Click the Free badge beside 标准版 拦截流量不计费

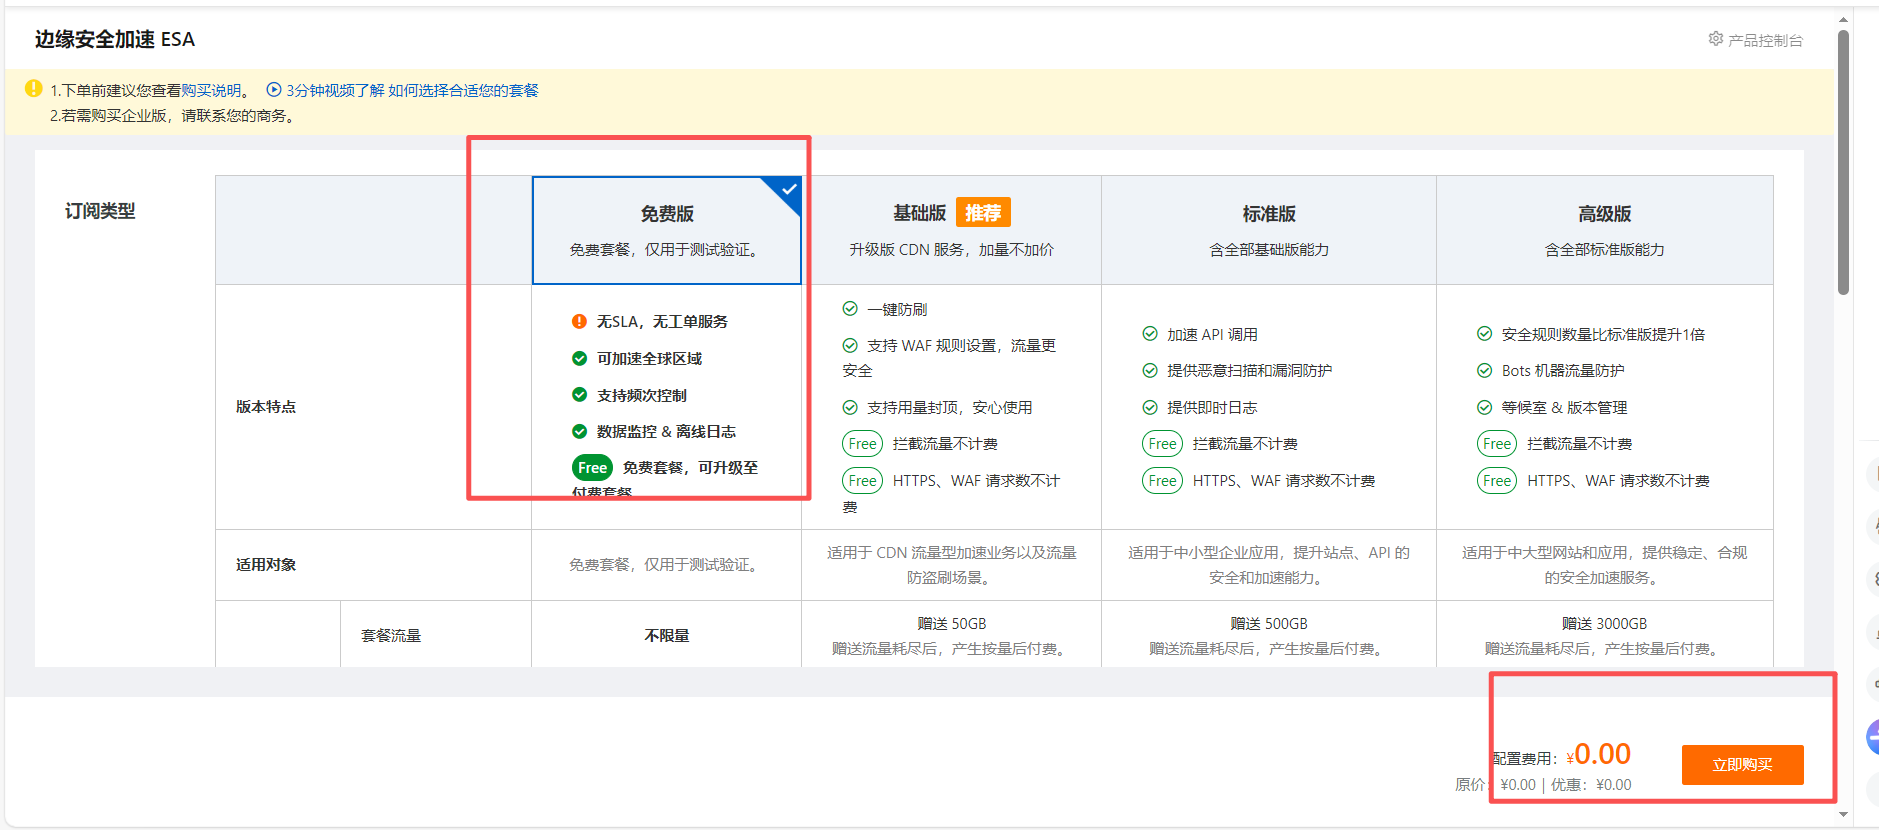coord(1162,444)
